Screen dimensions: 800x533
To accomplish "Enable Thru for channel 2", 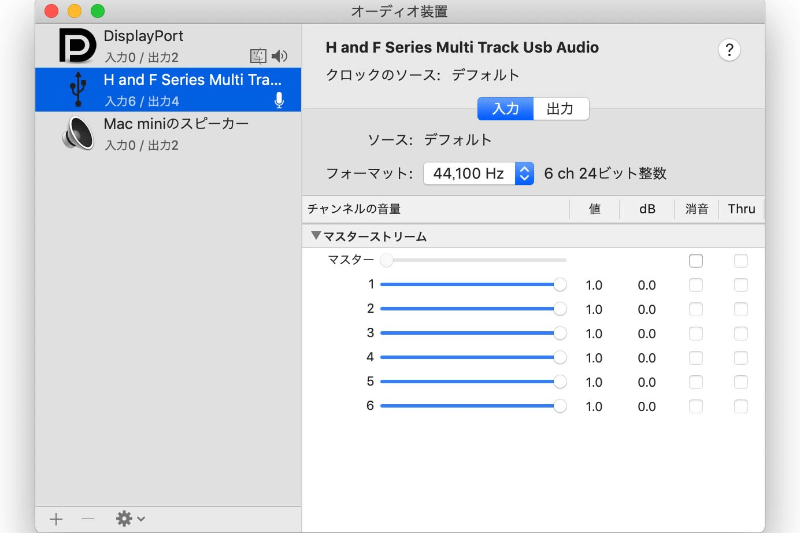I will (741, 309).
